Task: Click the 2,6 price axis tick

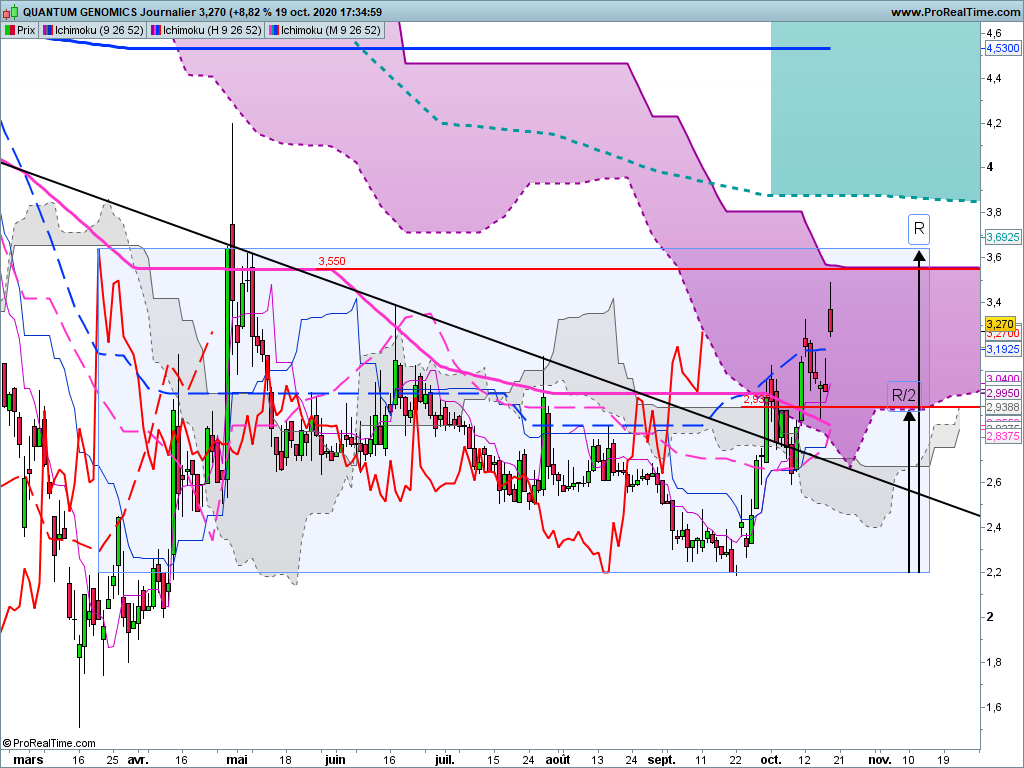Action: (x=994, y=483)
